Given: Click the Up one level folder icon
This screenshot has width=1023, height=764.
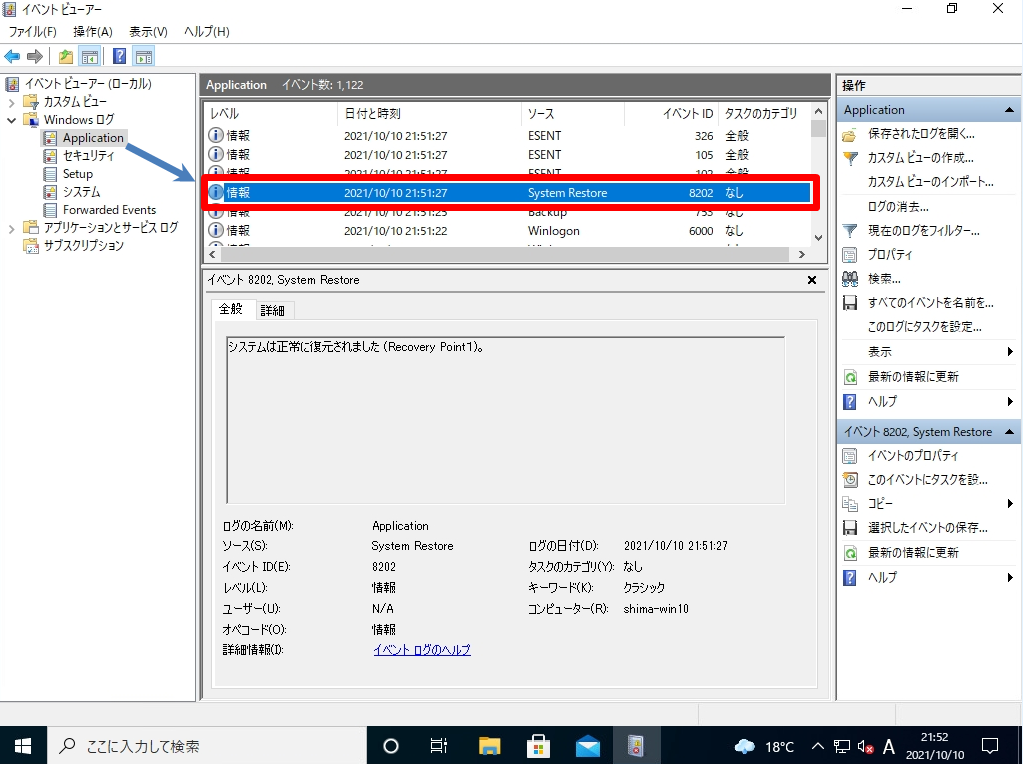Looking at the screenshot, I should [x=66, y=57].
